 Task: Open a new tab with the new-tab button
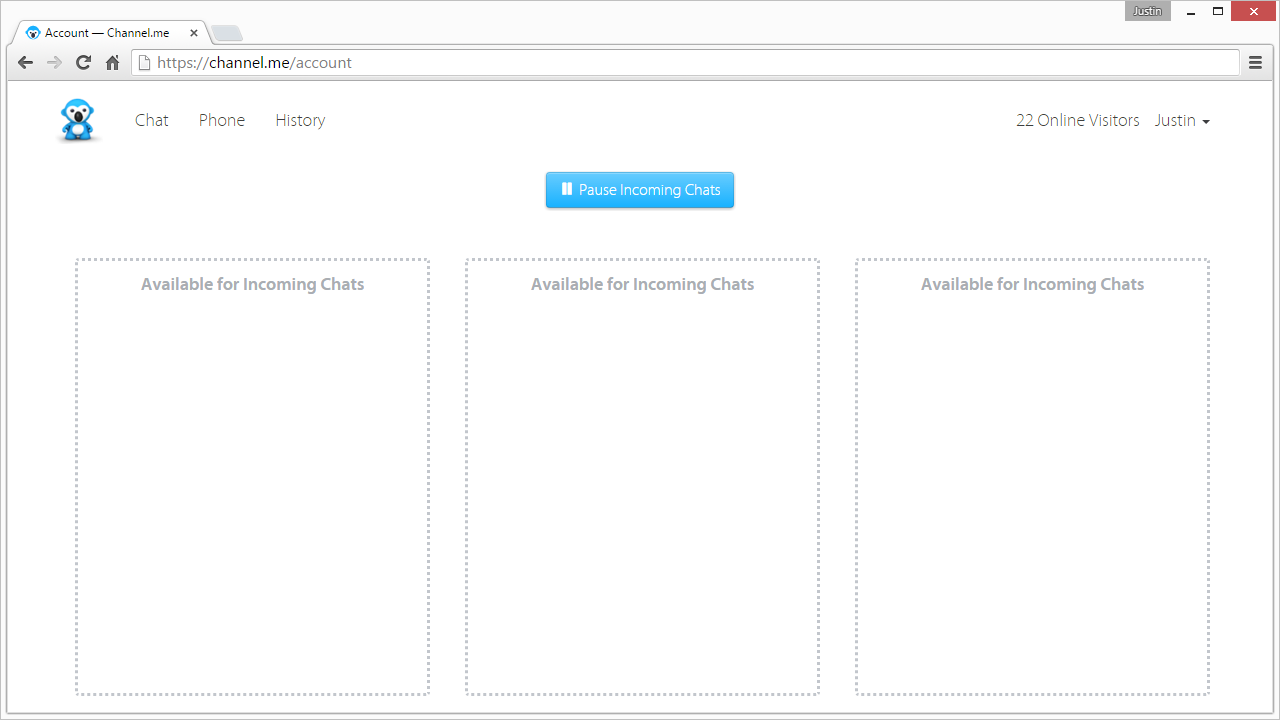[x=227, y=34]
